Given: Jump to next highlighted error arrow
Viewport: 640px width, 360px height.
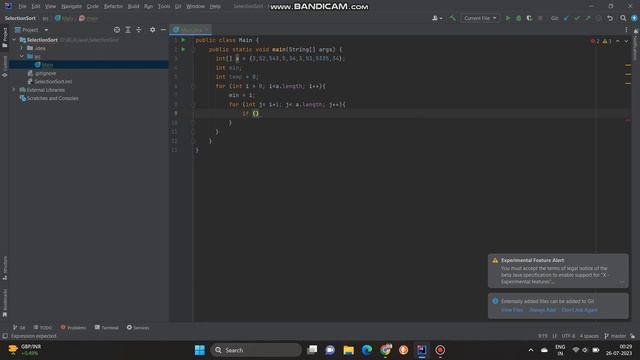Looking at the screenshot, I should click(x=626, y=41).
